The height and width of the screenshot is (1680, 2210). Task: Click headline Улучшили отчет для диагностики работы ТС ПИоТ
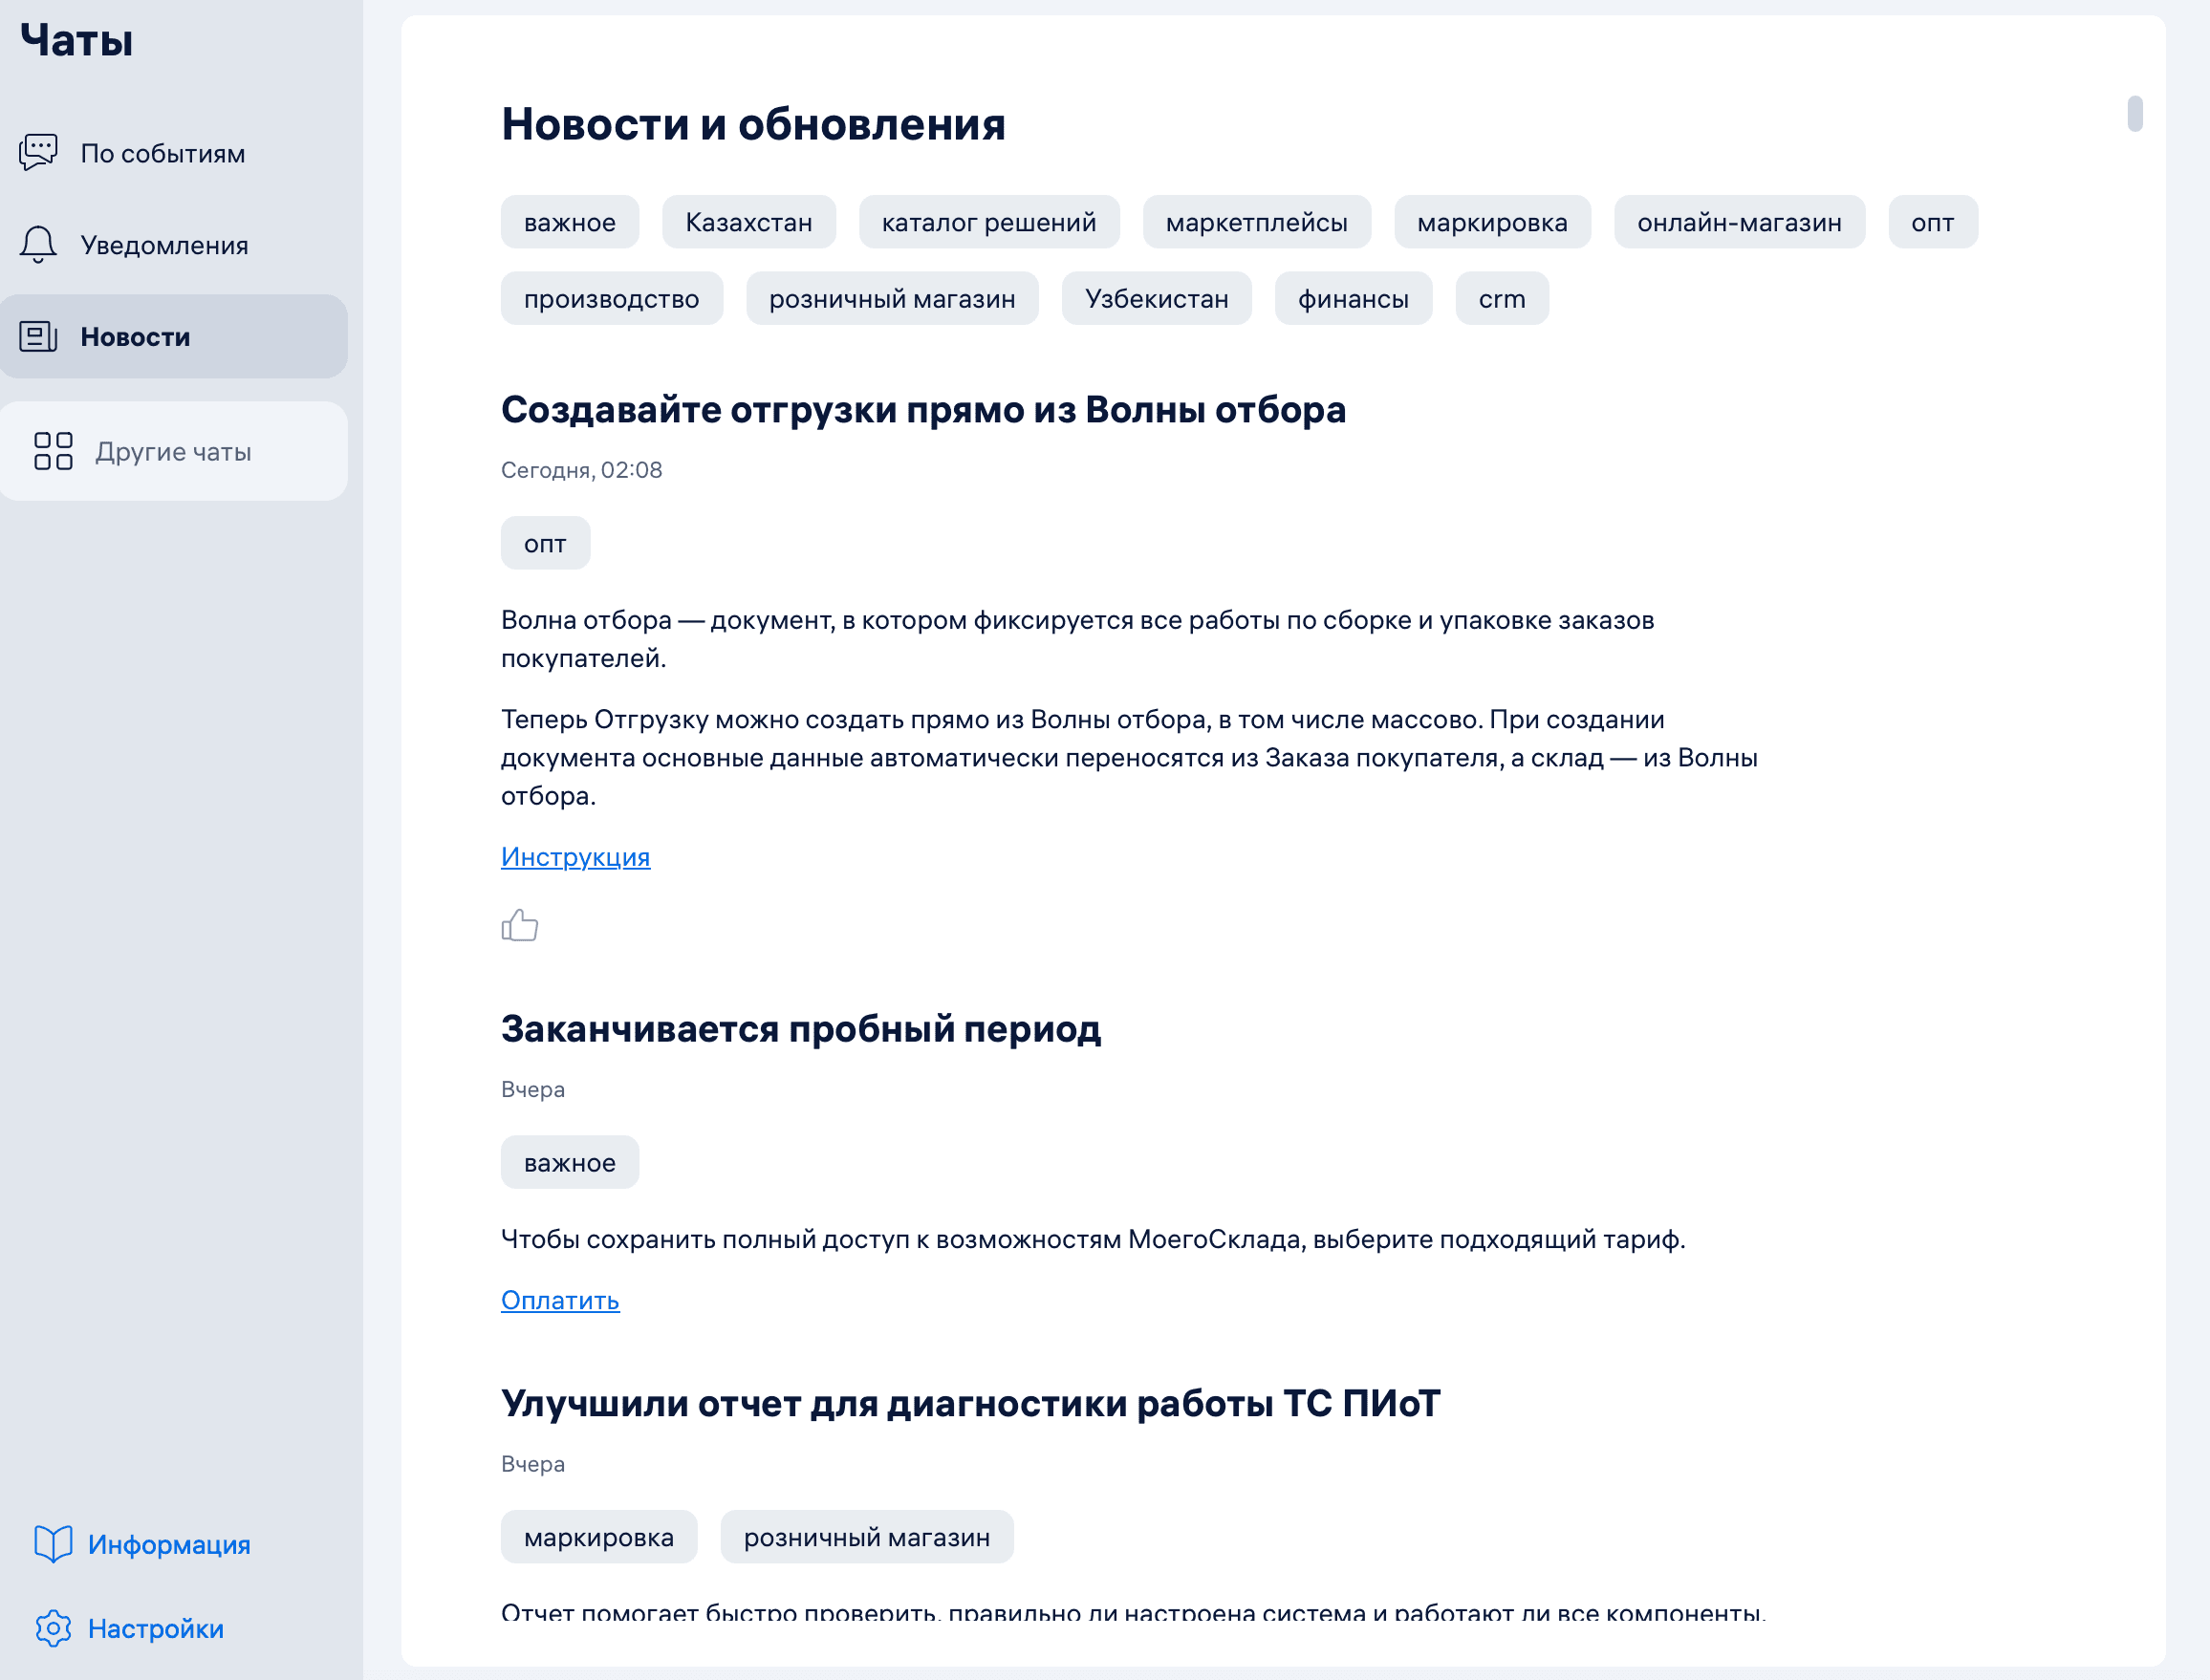tap(970, 1403)
